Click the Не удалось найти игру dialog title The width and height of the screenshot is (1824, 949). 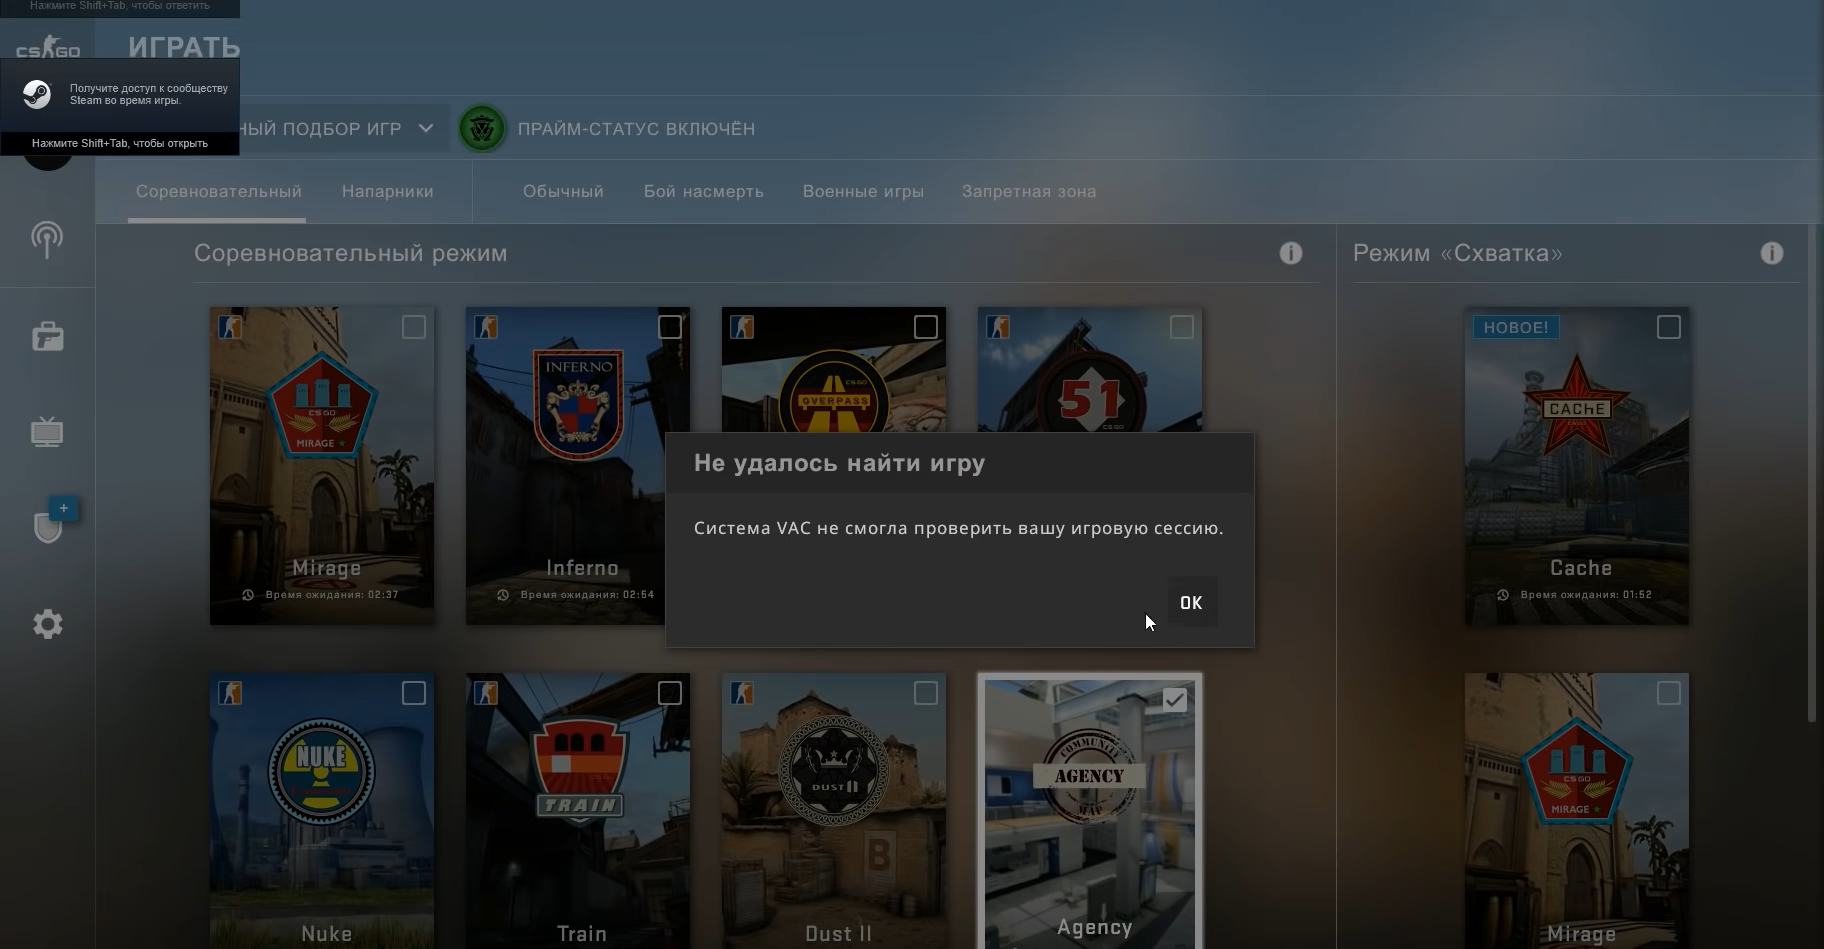tap(840, 463)
